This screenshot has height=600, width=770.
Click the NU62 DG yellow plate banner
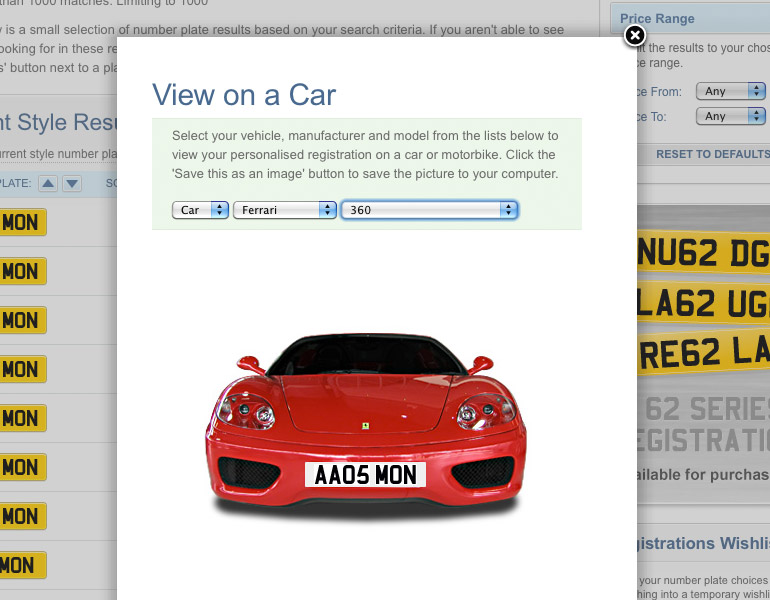click(x=703, y=253)
